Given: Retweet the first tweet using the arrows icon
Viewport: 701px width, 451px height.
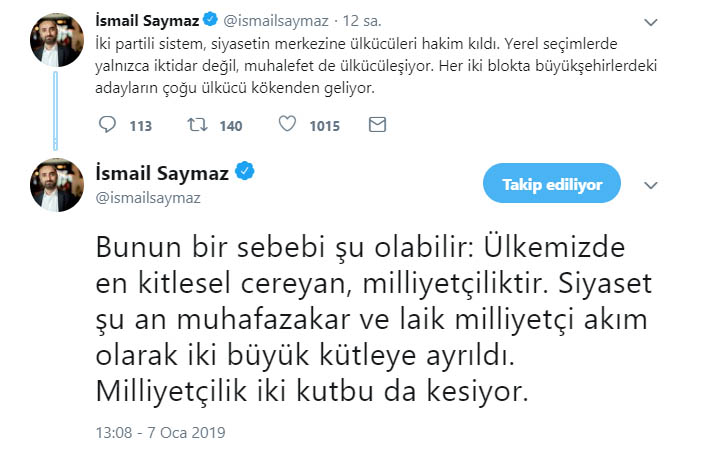Looking at the screenshot, I should point(197,126).
